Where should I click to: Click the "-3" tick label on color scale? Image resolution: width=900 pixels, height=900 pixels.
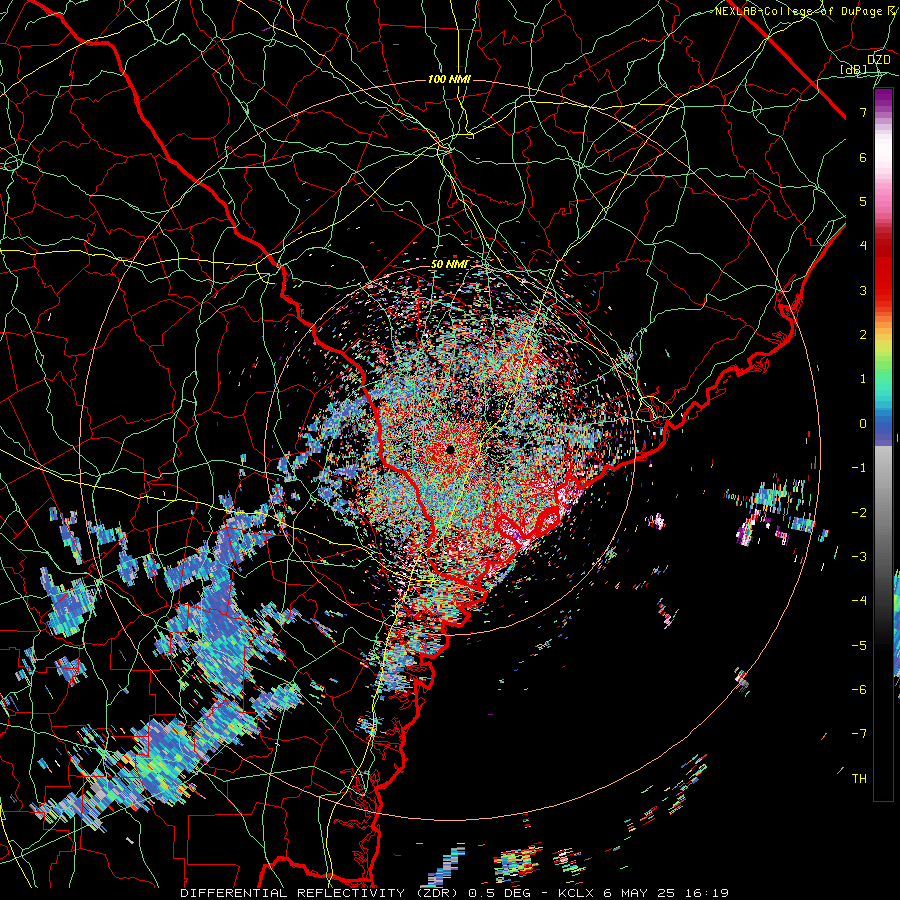coord(859,557)
